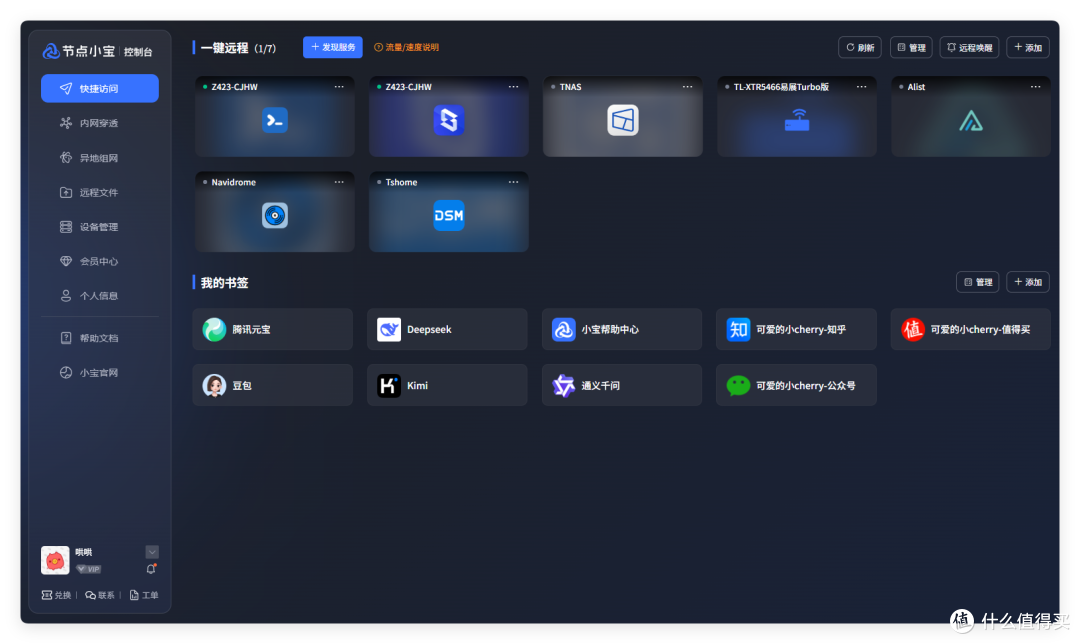Click 管理 button in 一键远程 header
The height and width of the screenshot is (644, 1080).
[911, 48]
